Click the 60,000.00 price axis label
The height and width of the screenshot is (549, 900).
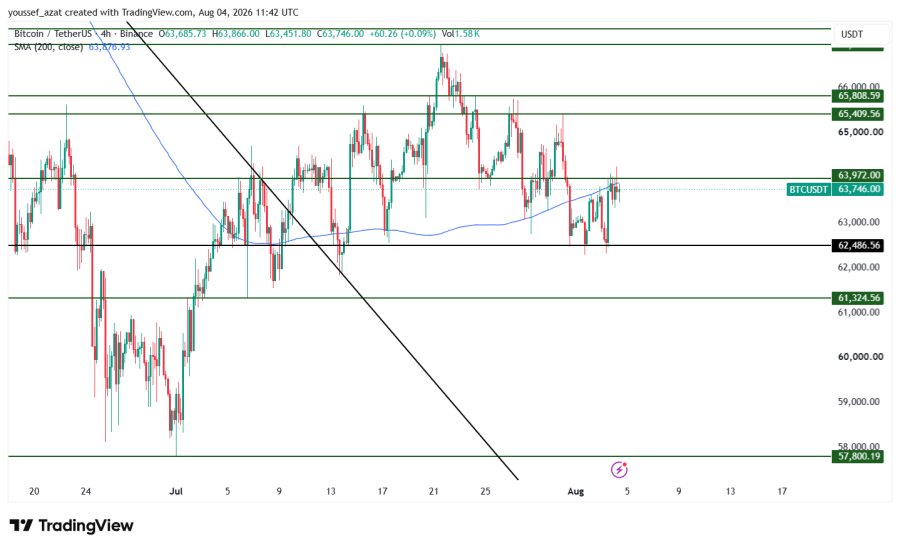860,357
